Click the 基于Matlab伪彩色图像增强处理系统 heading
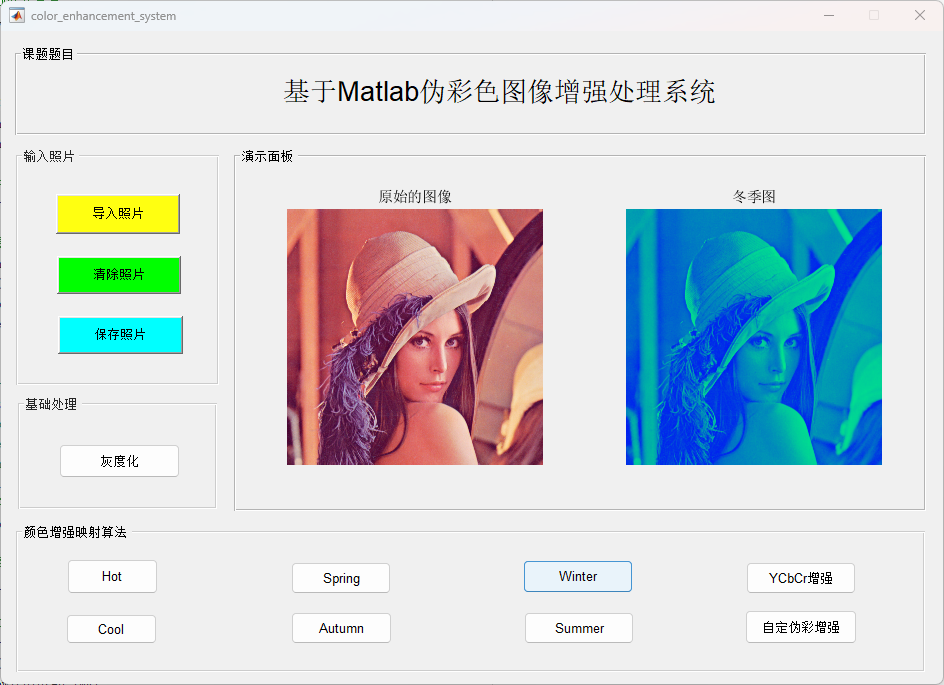This screenshot has width=944, height=685. pyautogui.click(x=499, y=92)
